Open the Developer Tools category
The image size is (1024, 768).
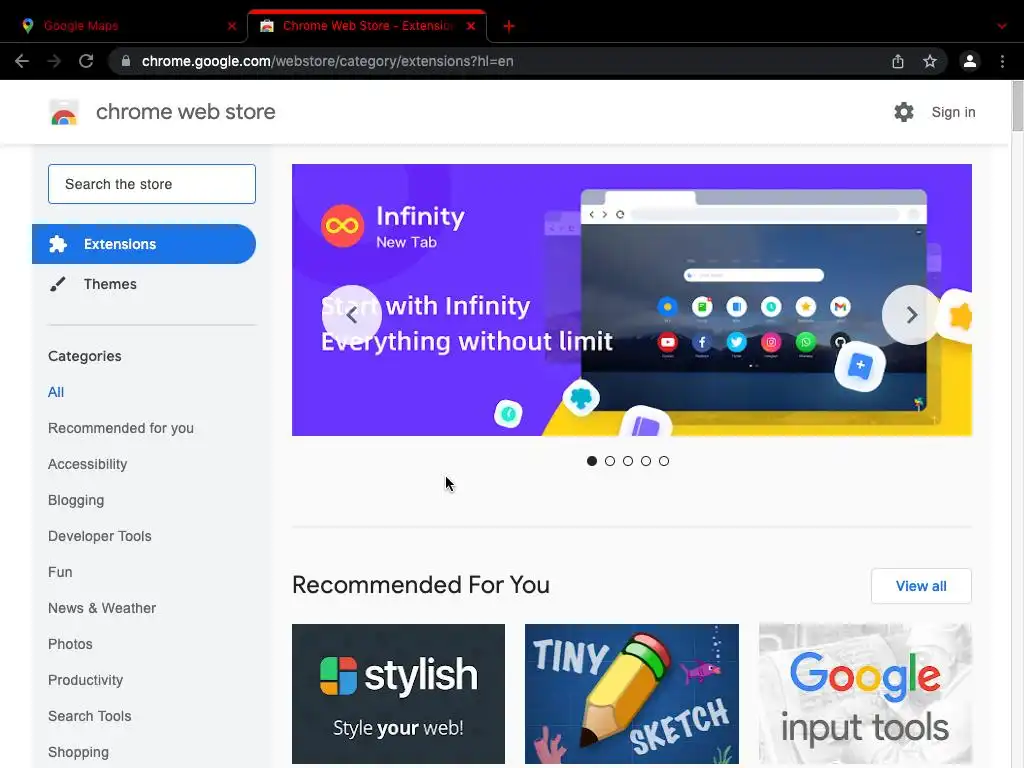[x=100, y=536]
